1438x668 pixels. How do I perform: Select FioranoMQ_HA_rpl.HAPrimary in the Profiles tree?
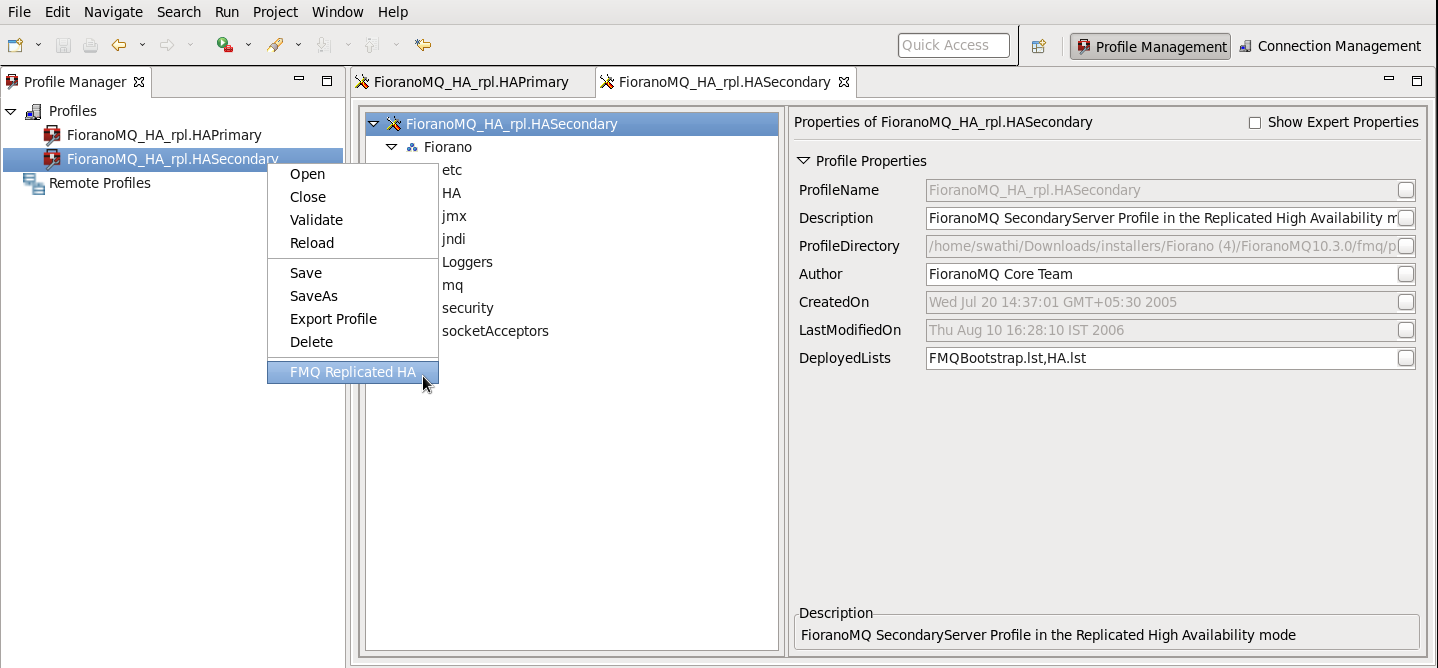(164, 135)
